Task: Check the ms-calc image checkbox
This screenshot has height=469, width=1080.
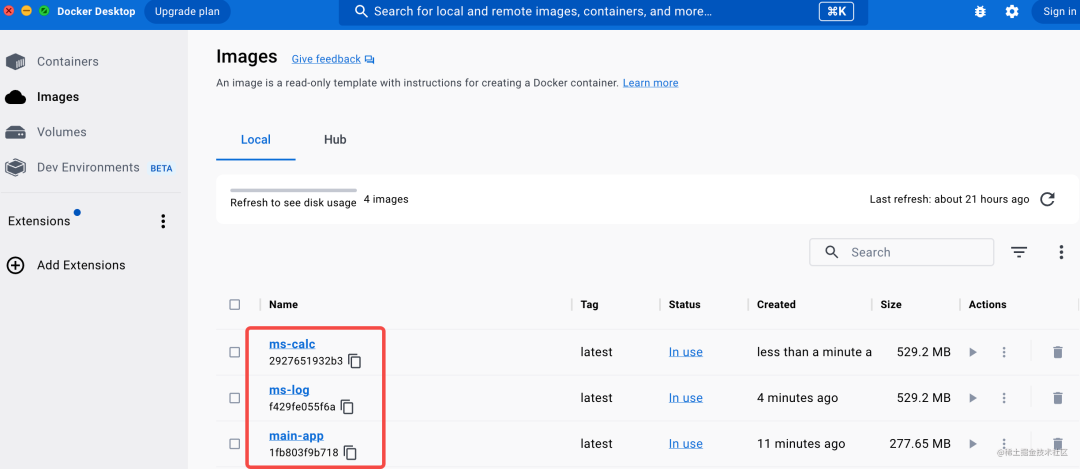Action: 234,352
